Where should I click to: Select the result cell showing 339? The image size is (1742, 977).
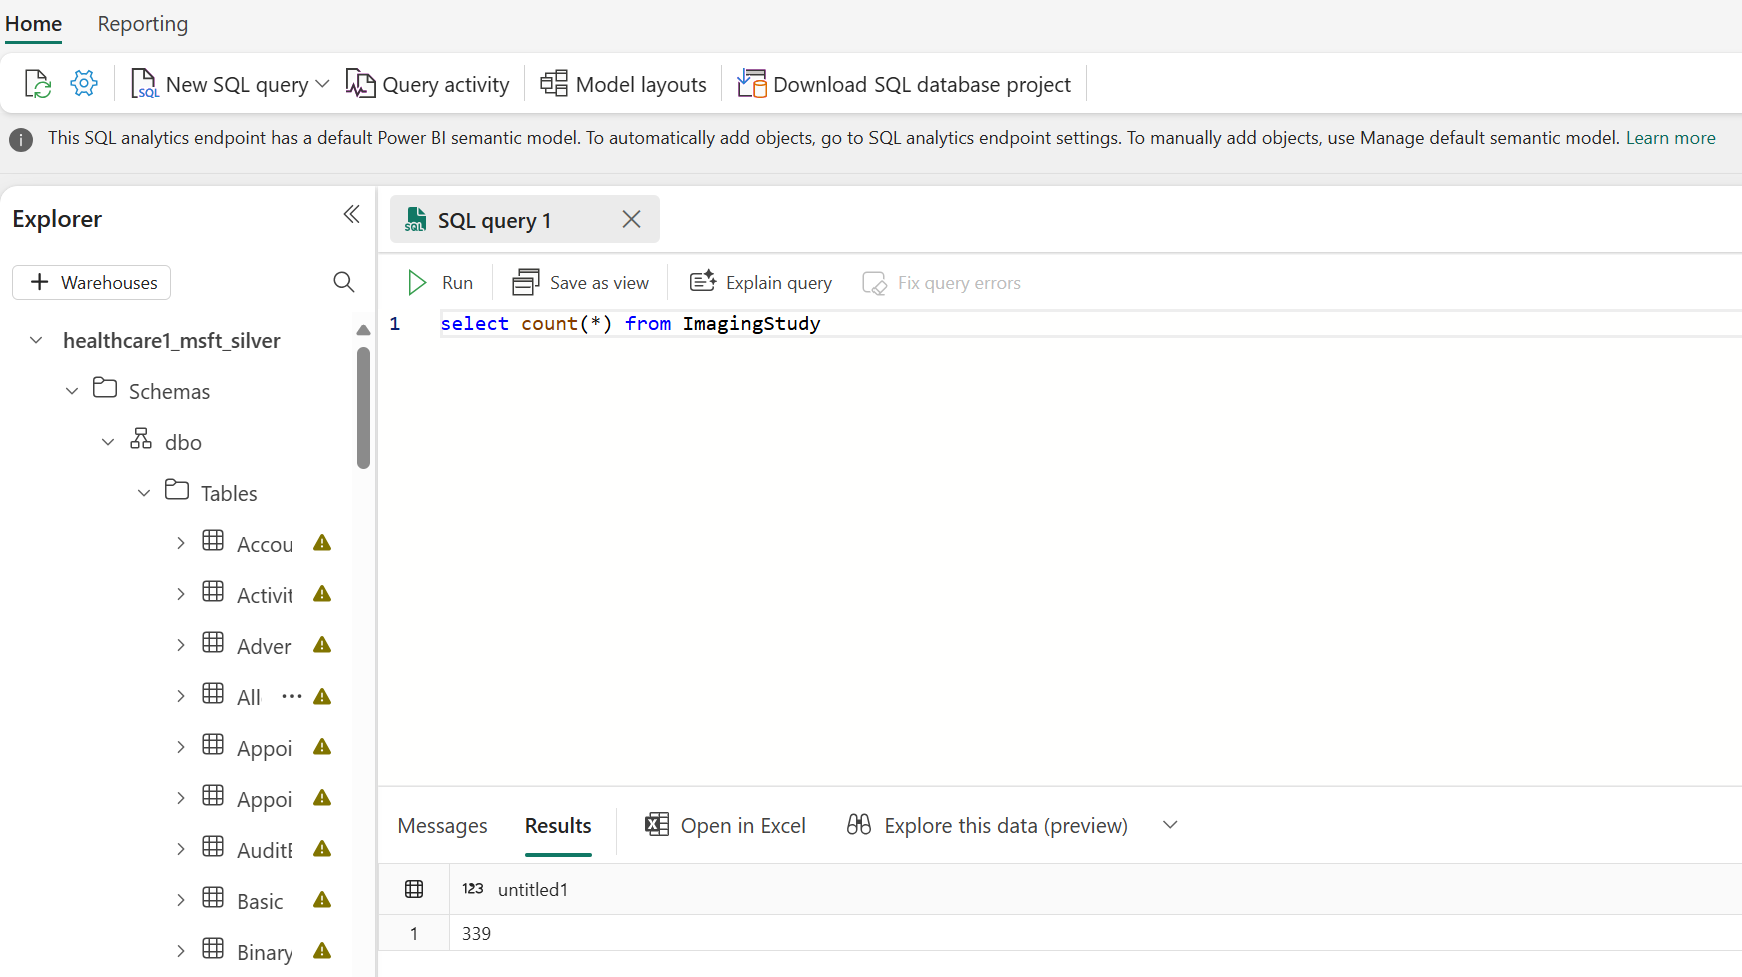pyautogui.click(x=476, y=934)
